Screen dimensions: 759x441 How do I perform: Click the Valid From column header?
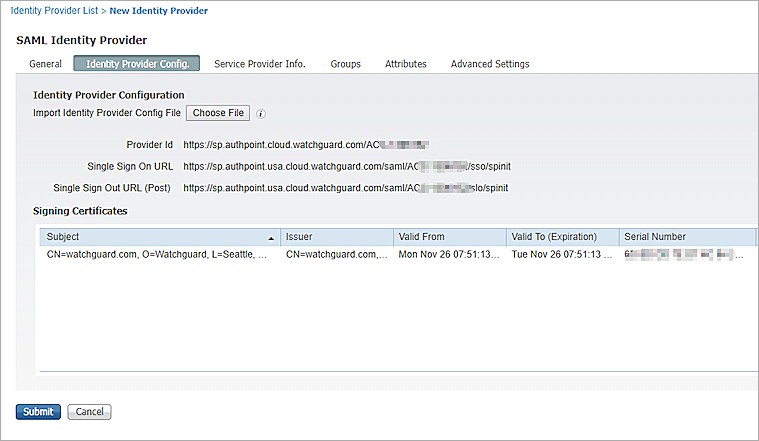click(x=449, y=237)
